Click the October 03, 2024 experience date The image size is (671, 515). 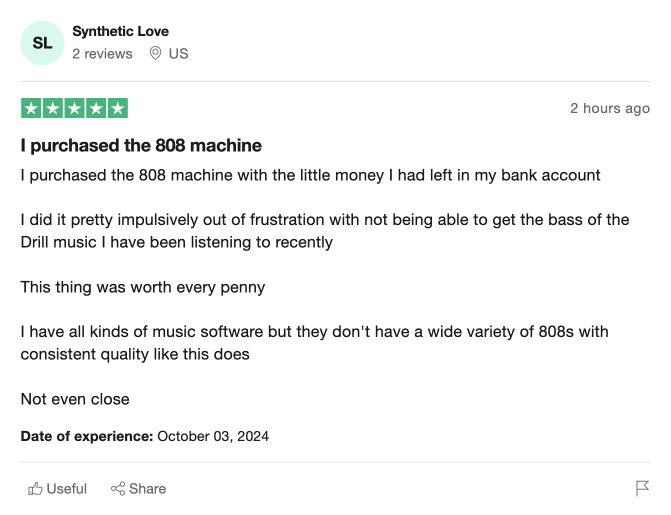213,436
